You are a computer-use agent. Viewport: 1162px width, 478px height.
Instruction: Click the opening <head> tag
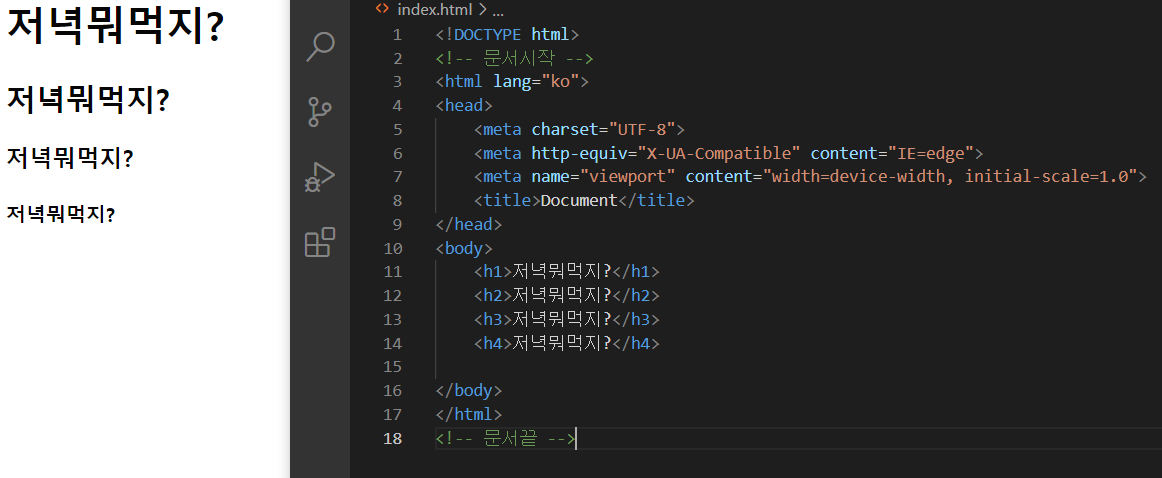(464, 105)
